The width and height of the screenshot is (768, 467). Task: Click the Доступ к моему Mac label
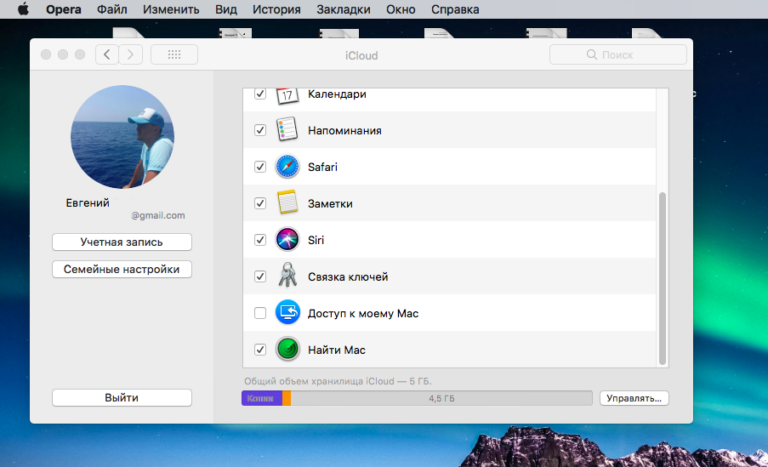(363, 313)
